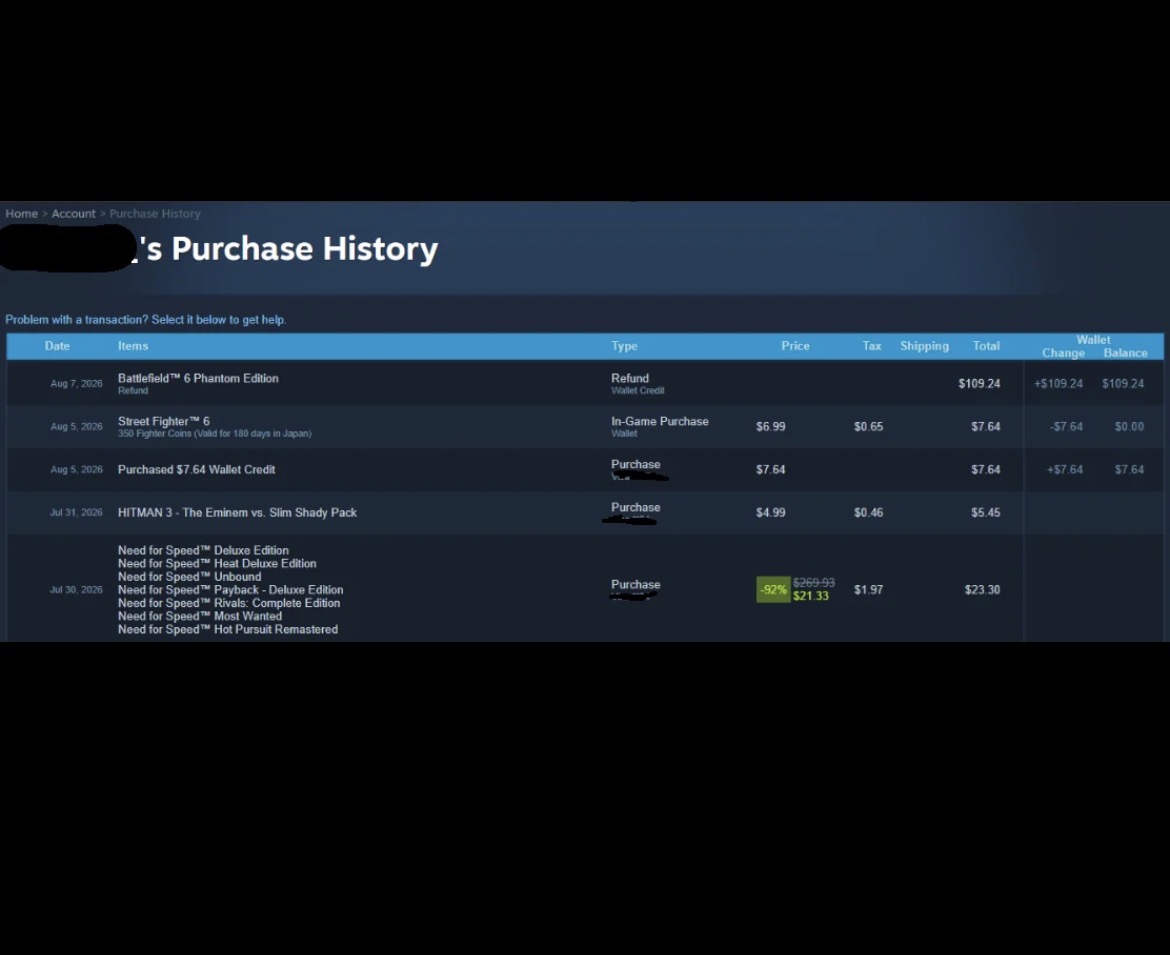Click the Aug 7, 2026 date cell
1170x955 pixels.
click(76, 383)
